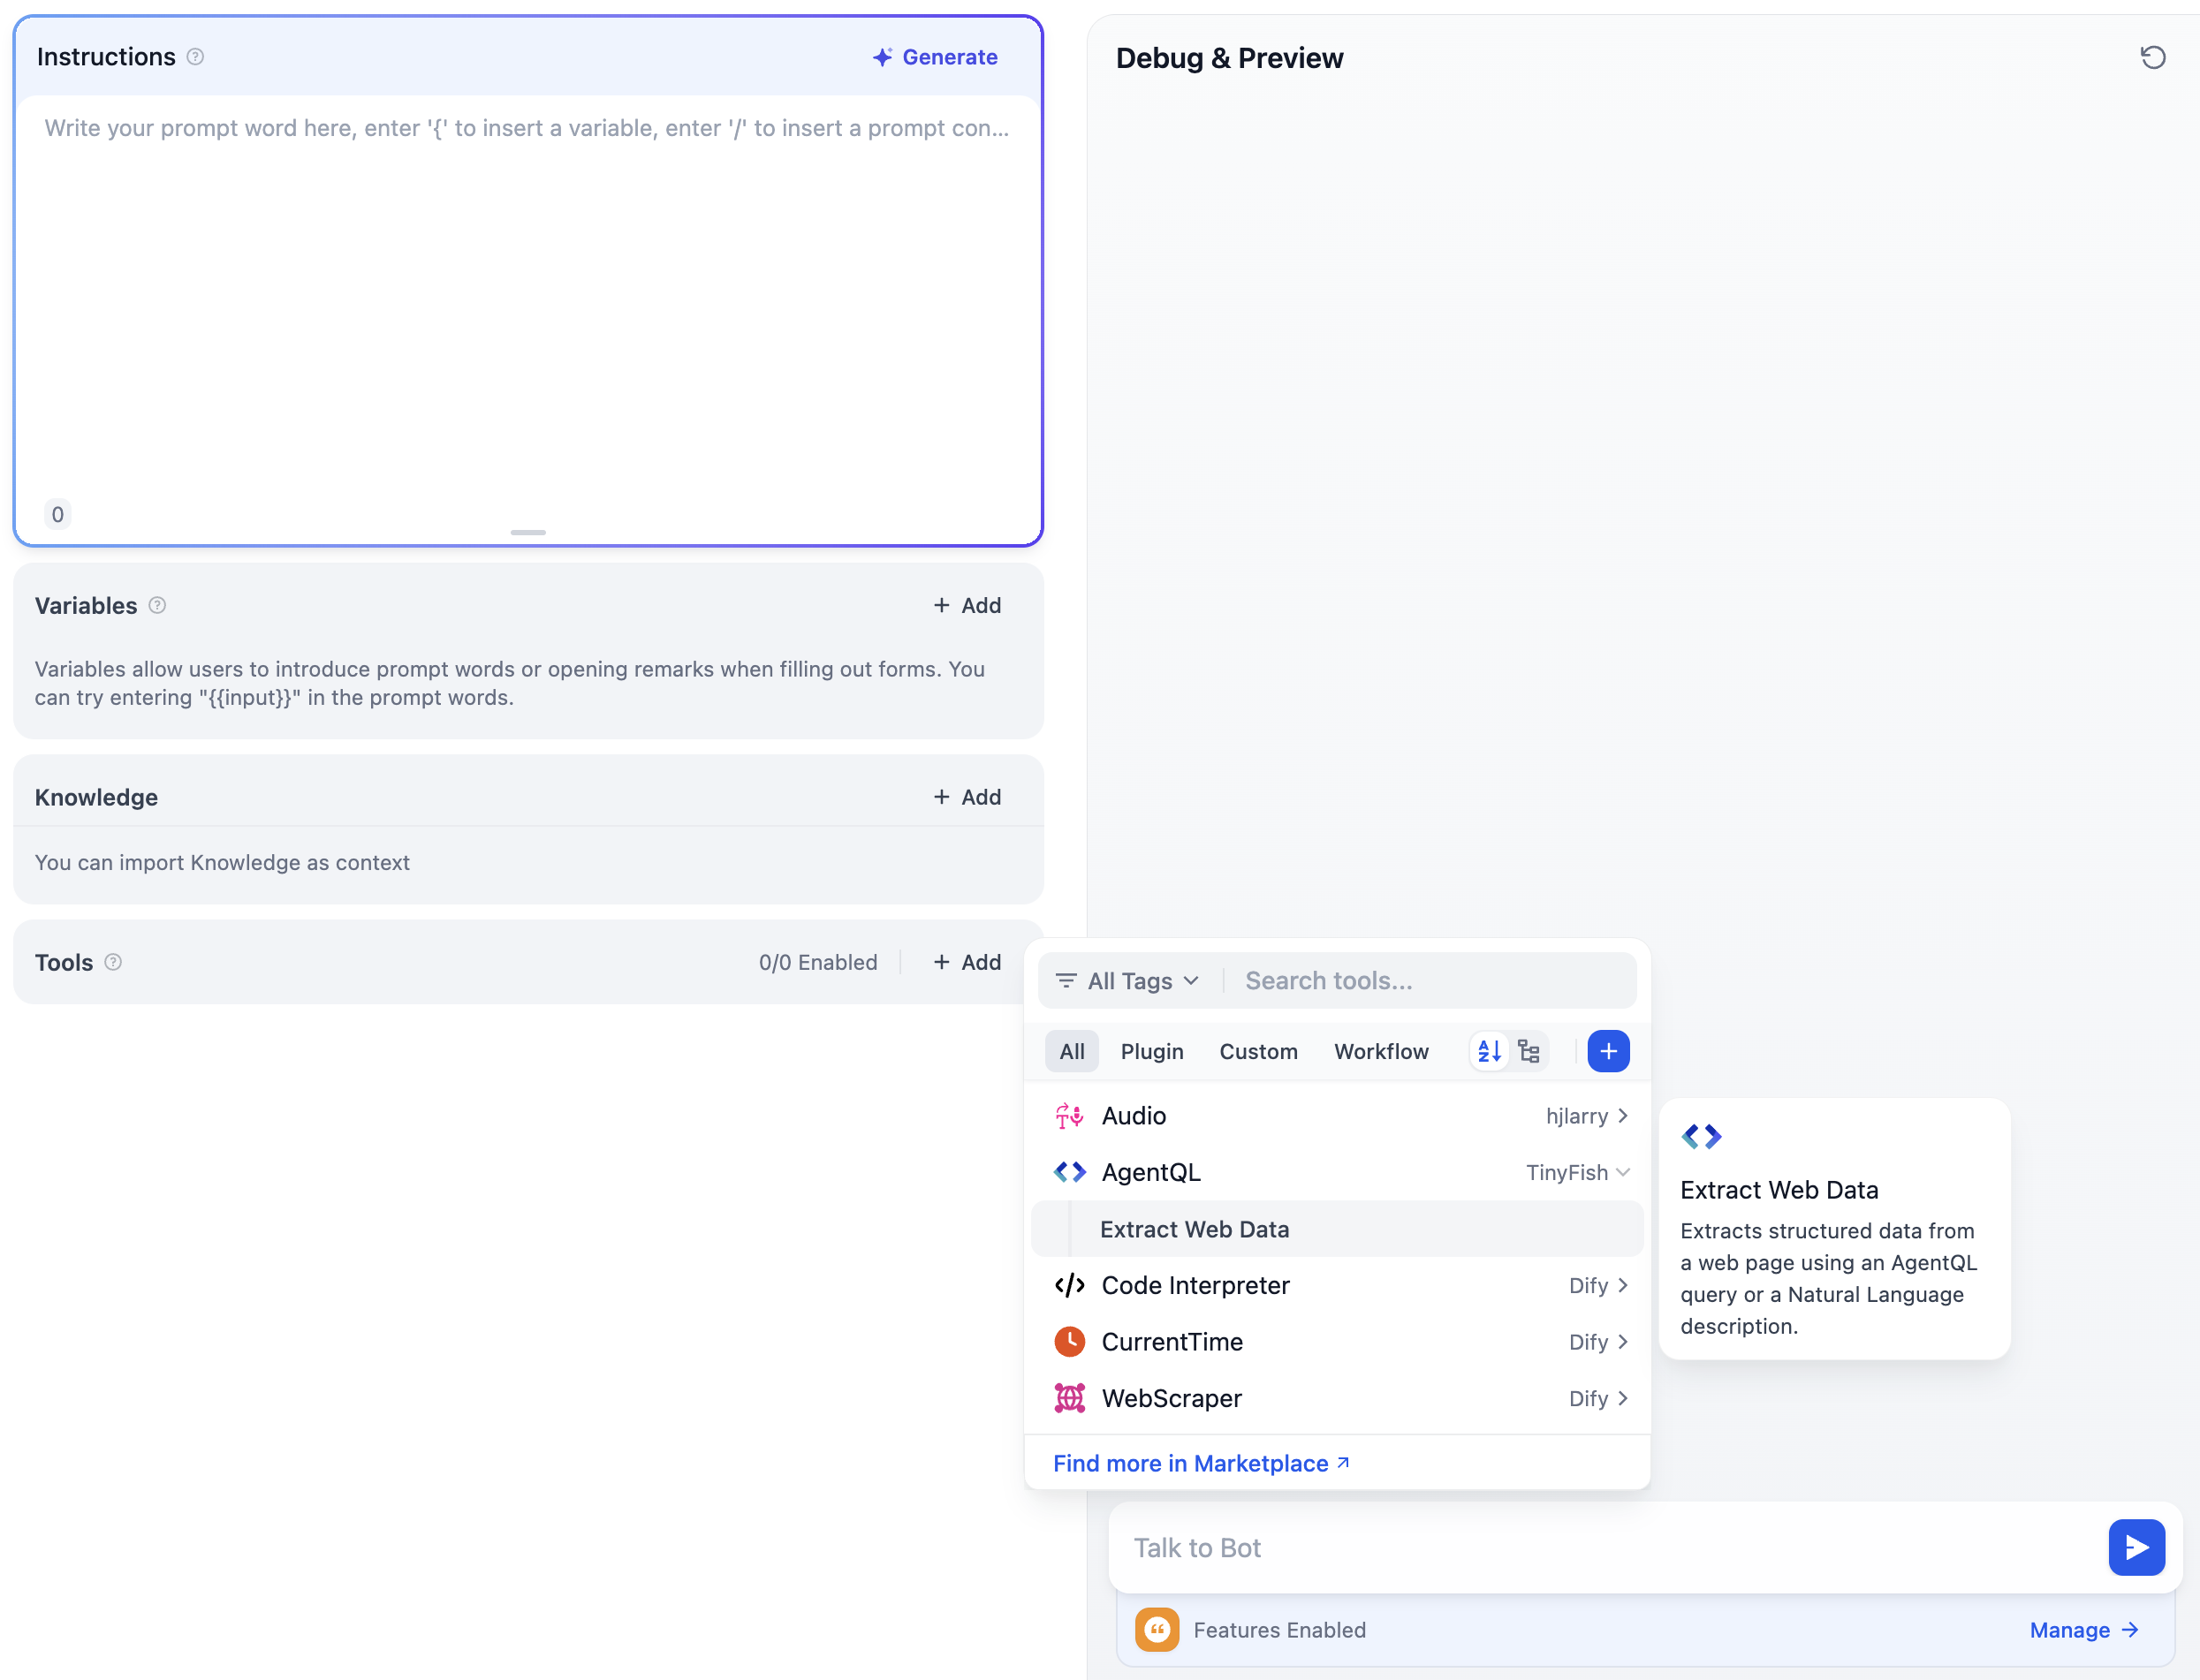
Task: Click the Instructions help question mark
Action: 196,57
